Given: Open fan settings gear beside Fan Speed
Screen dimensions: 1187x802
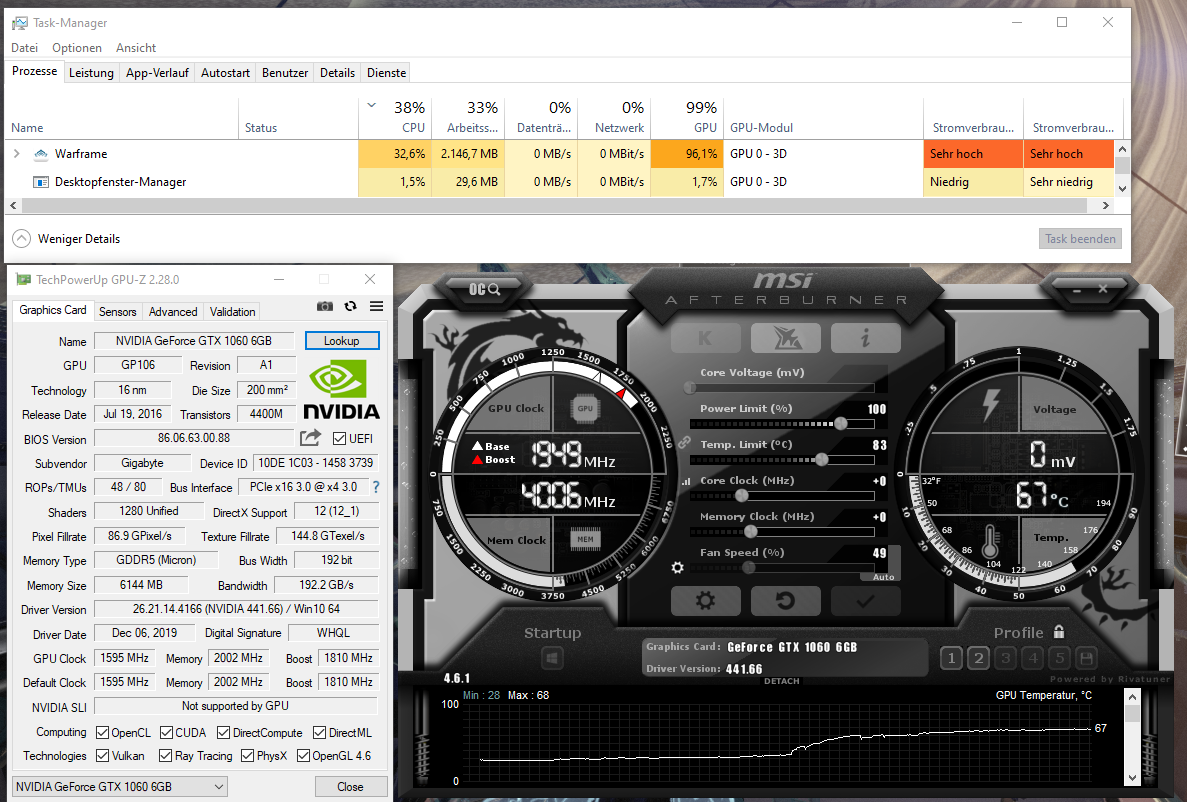Looking at the screenshot, I should click(678, 567).
